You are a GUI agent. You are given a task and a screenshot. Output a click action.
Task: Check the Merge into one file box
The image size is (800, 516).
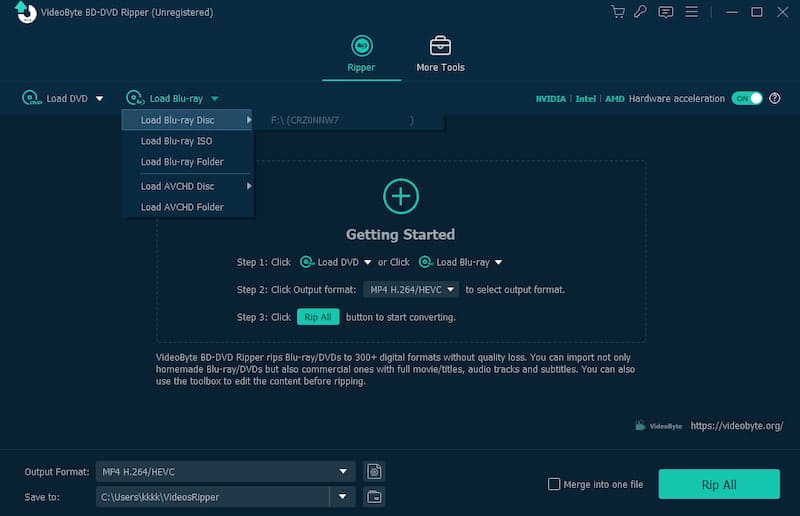coord(554,484)
